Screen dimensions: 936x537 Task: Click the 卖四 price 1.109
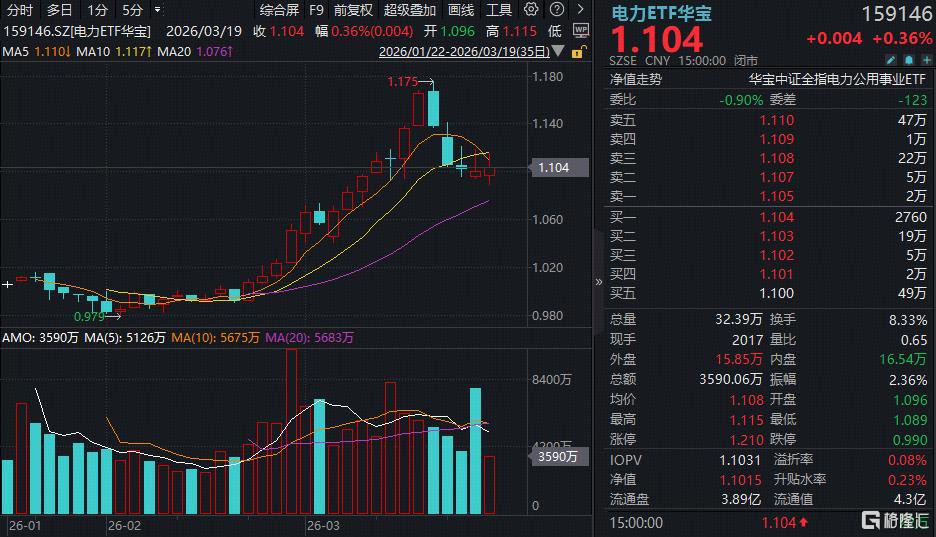(777, 139)
